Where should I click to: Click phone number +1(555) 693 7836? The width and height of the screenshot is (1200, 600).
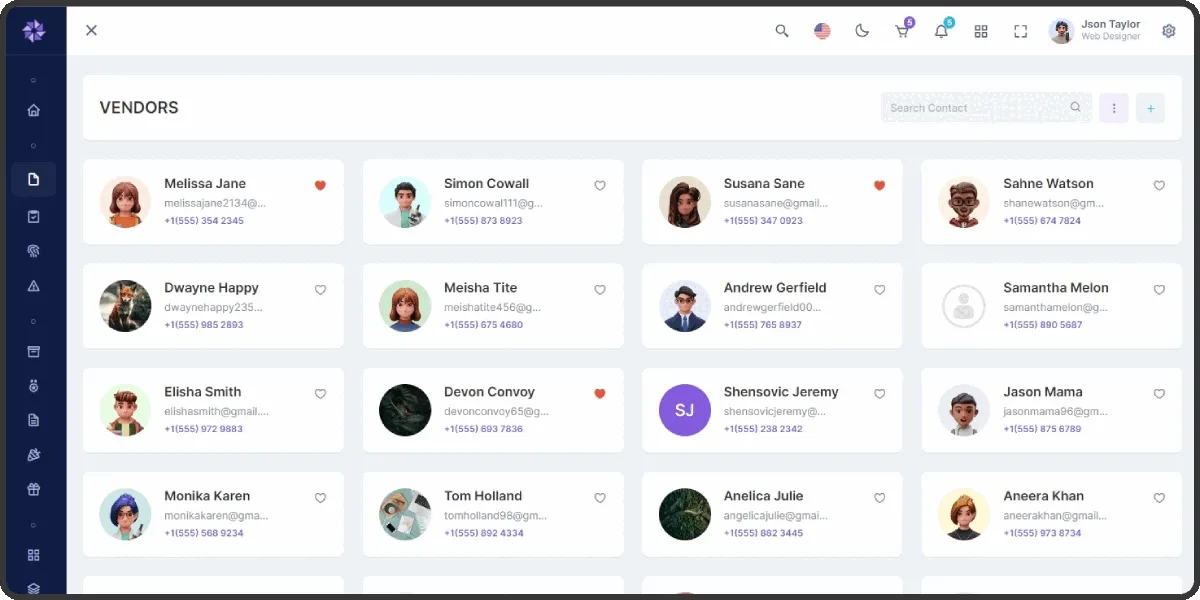[x=483, y=429]
